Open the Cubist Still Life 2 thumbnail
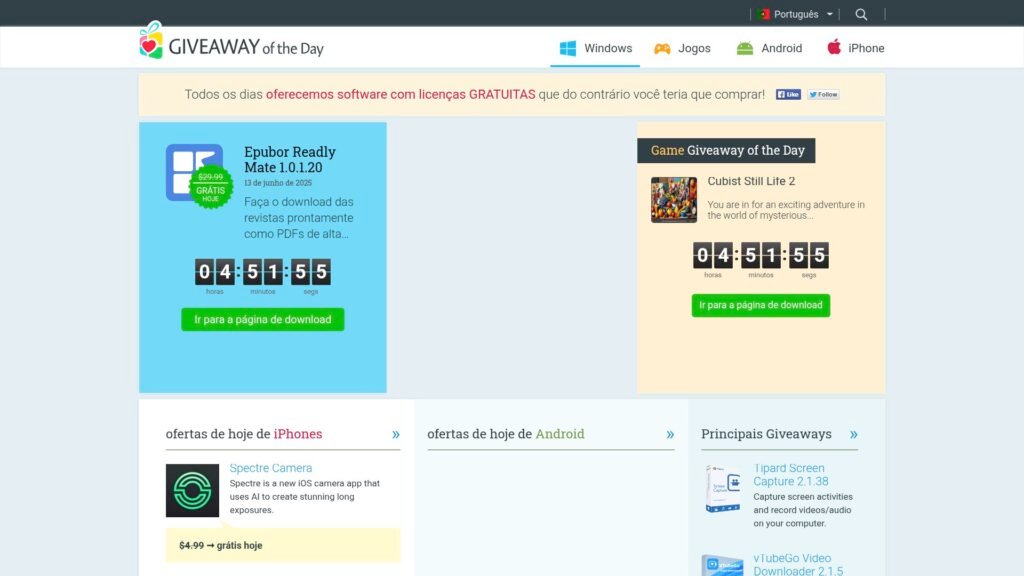This screenshot has width=1024, height=576. coord(674,200)
